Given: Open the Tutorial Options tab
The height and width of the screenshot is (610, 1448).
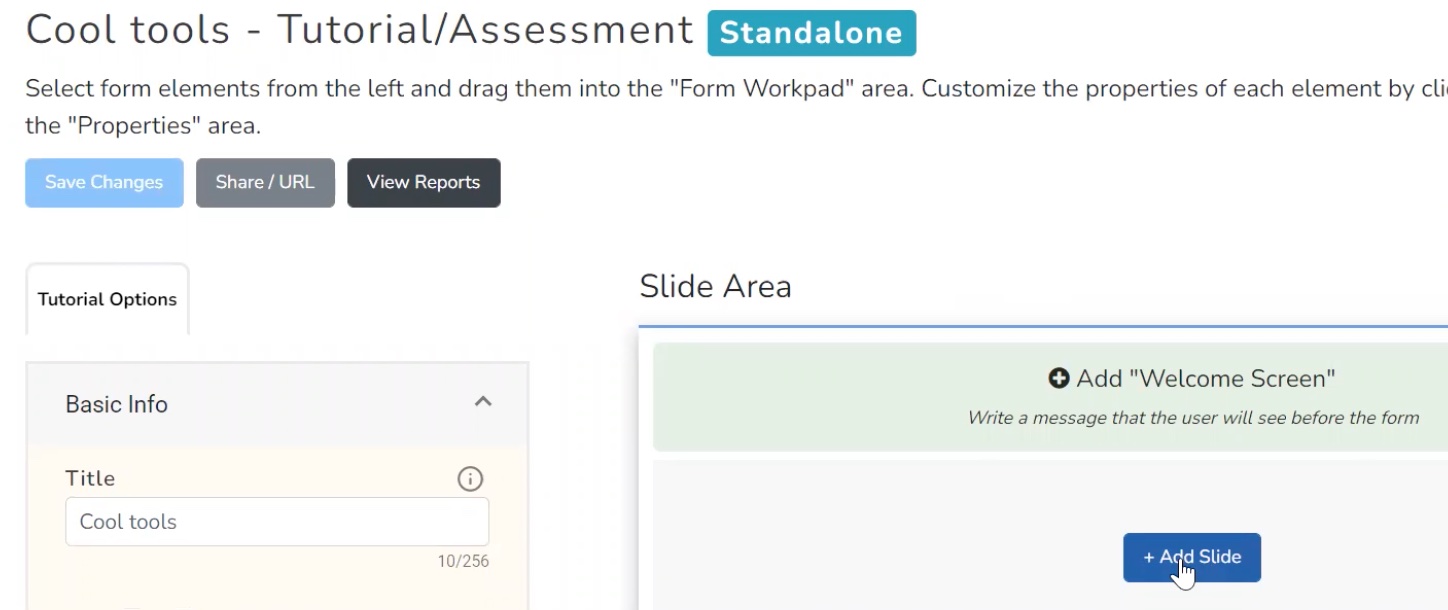Looking at the screenshot, I should [107, 299].
